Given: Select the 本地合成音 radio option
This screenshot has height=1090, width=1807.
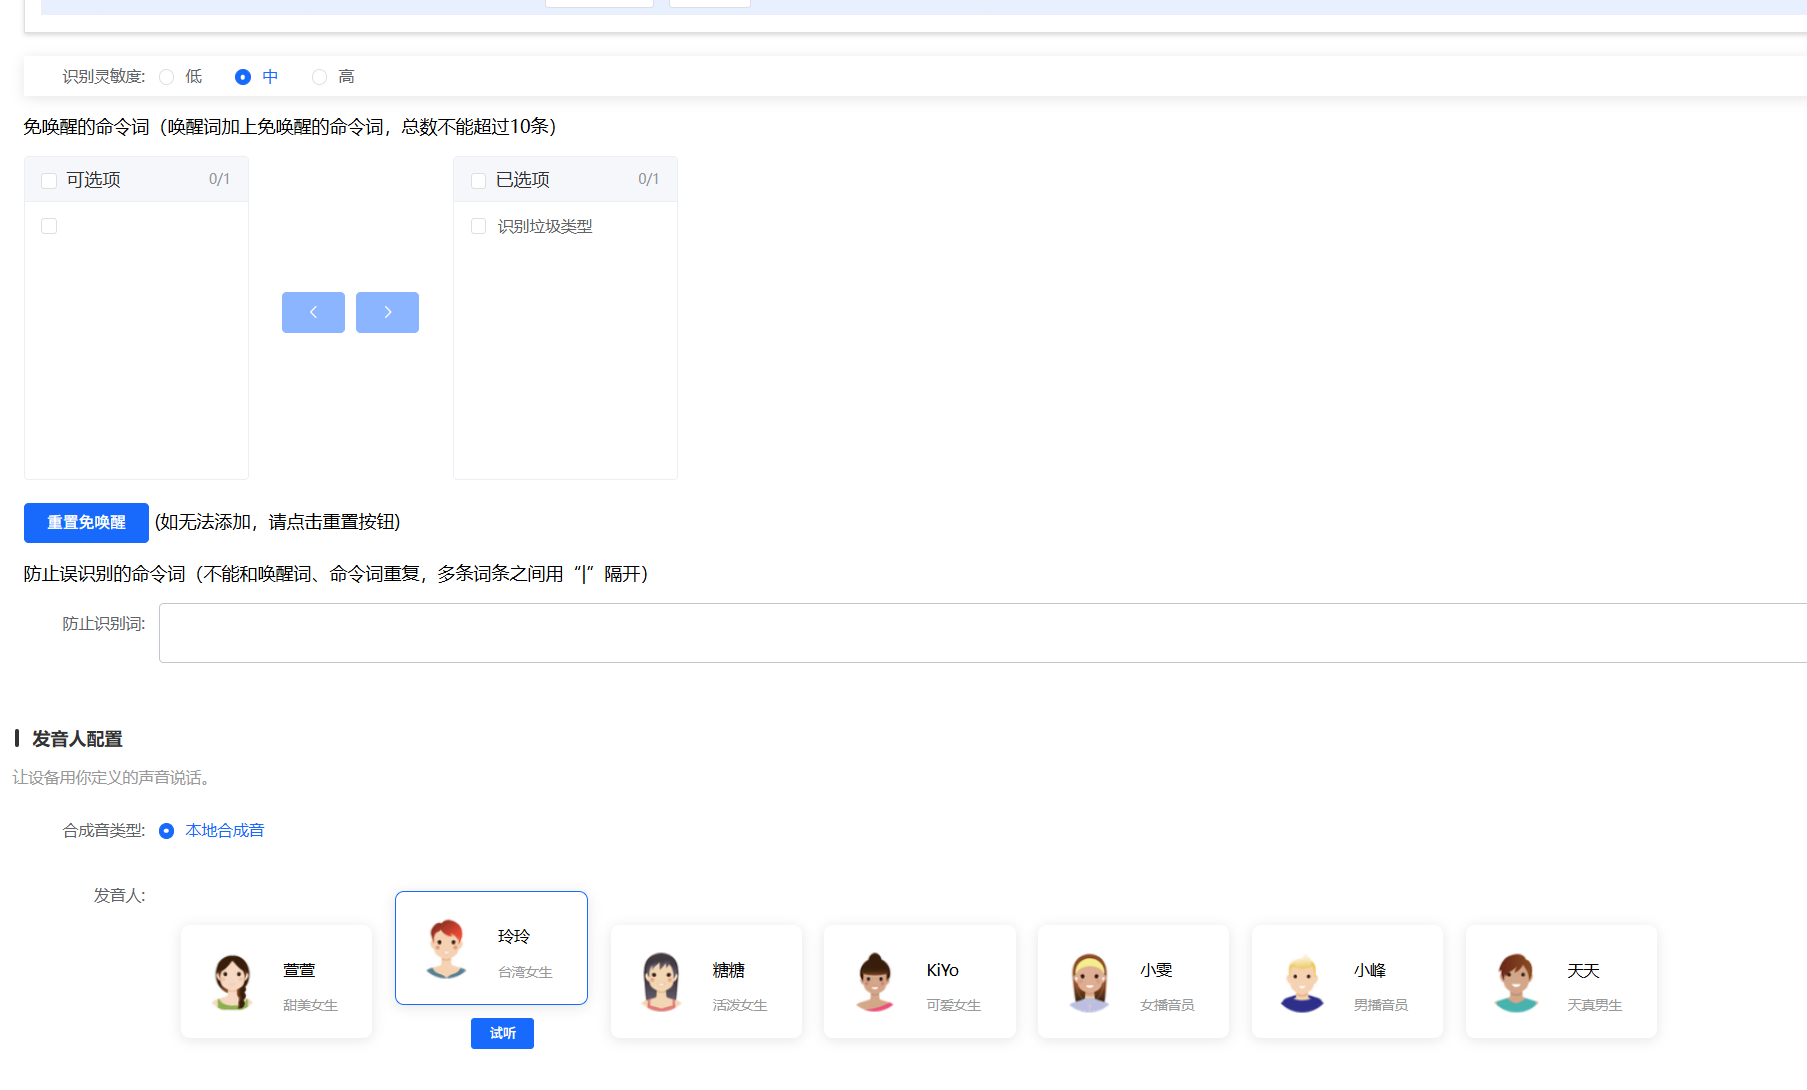Looking at the screenshot, I should pyautogui.click(x=167, y=831).
